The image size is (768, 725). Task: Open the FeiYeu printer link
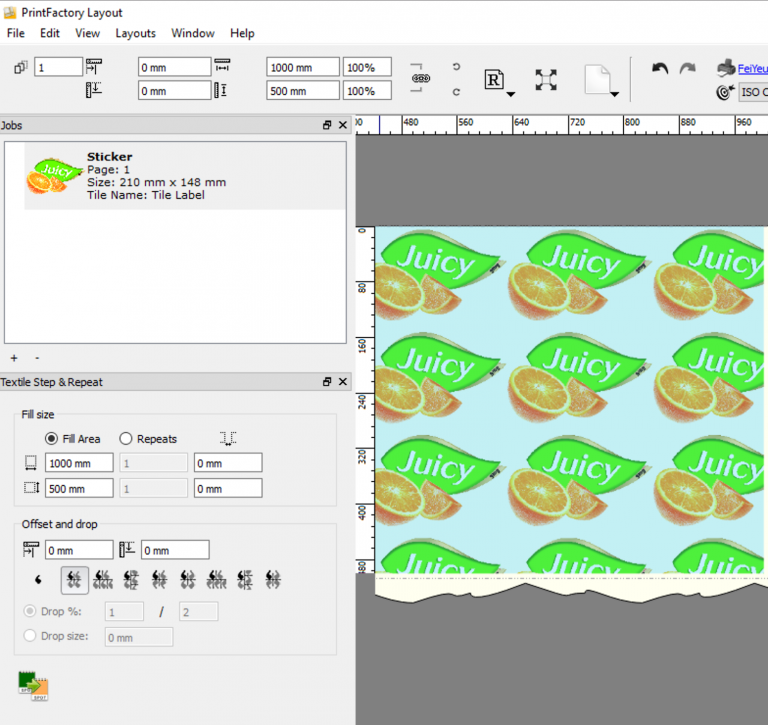(x=752, y=69)
